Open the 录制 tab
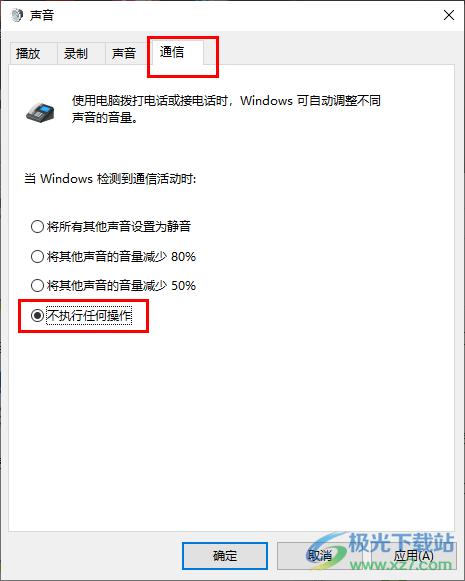 pos(76,54)
